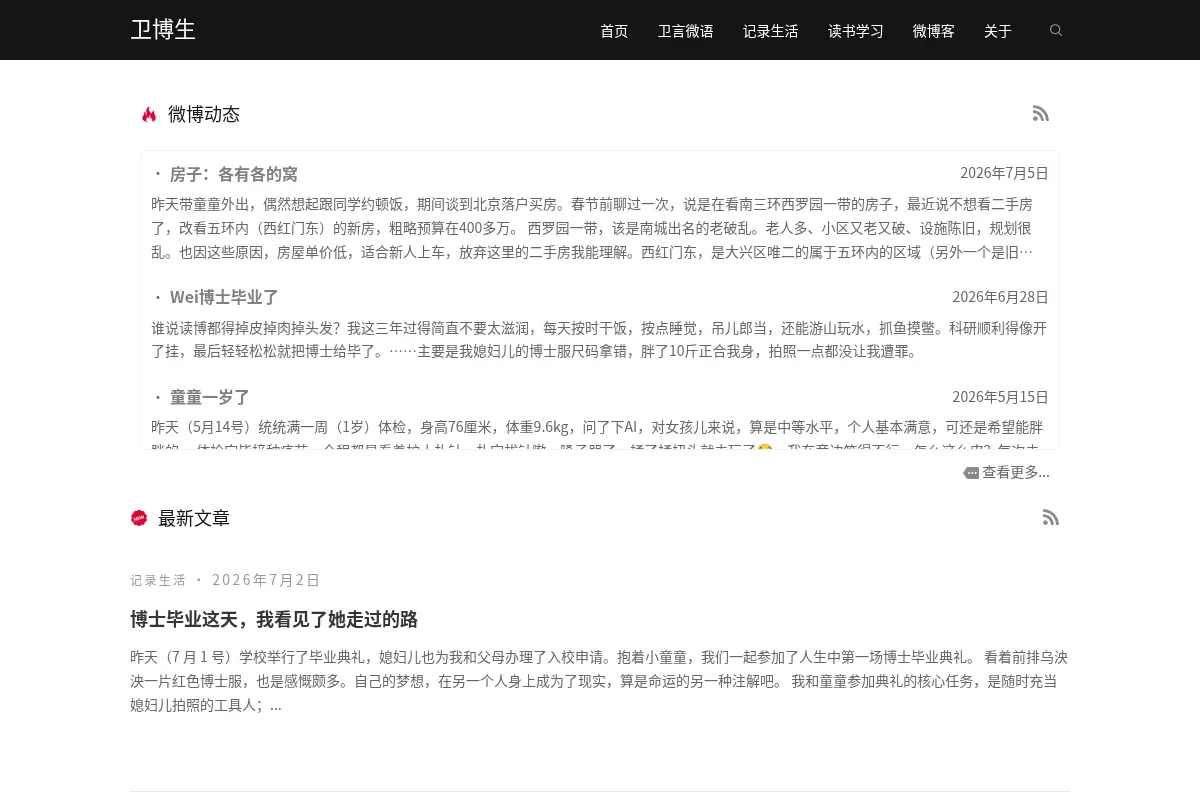This screenshot has width=1200, height=800.
Task: Go to 首页 in the navigation bar
Action: click(614, 31)
